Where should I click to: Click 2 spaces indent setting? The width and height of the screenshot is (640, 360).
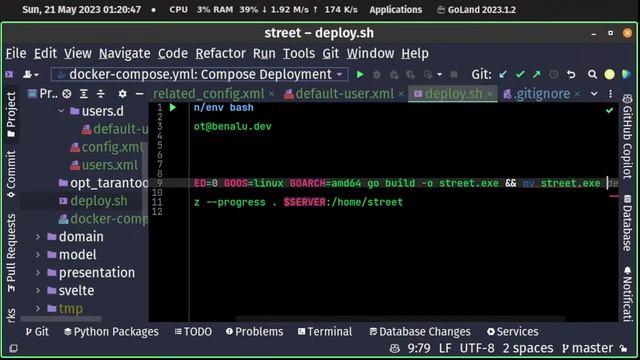528,348
